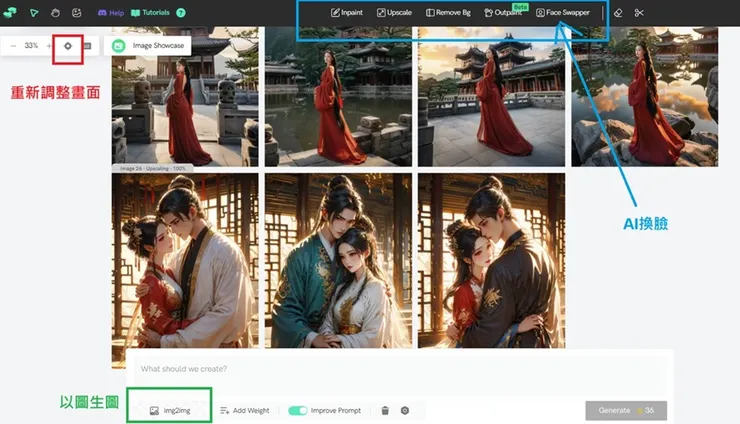Viewport: 740px width, 424px height.
Task: Select the Outpaint beta tool
Action: click(x=503, y=13)
